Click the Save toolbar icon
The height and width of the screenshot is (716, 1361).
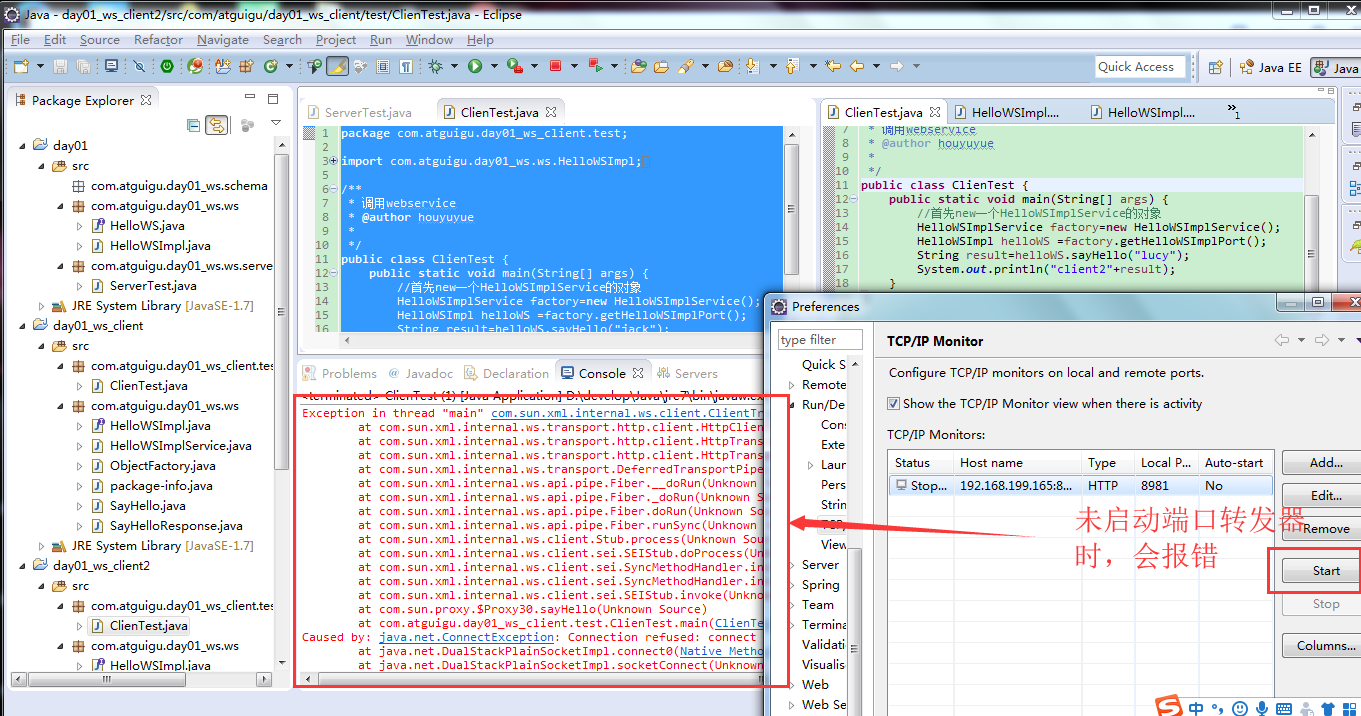pos(60,66)
